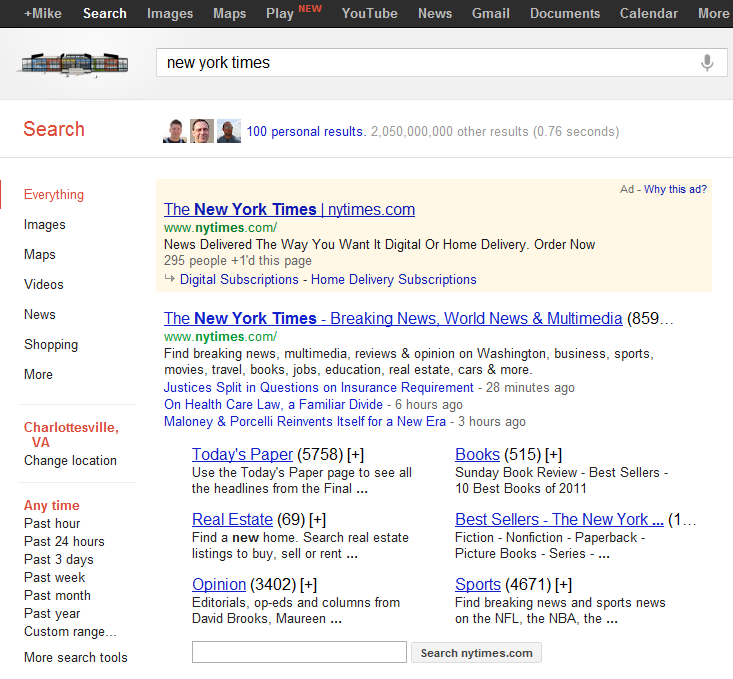
Task: Filter results by News in sidebar
Action: [40, 314]
